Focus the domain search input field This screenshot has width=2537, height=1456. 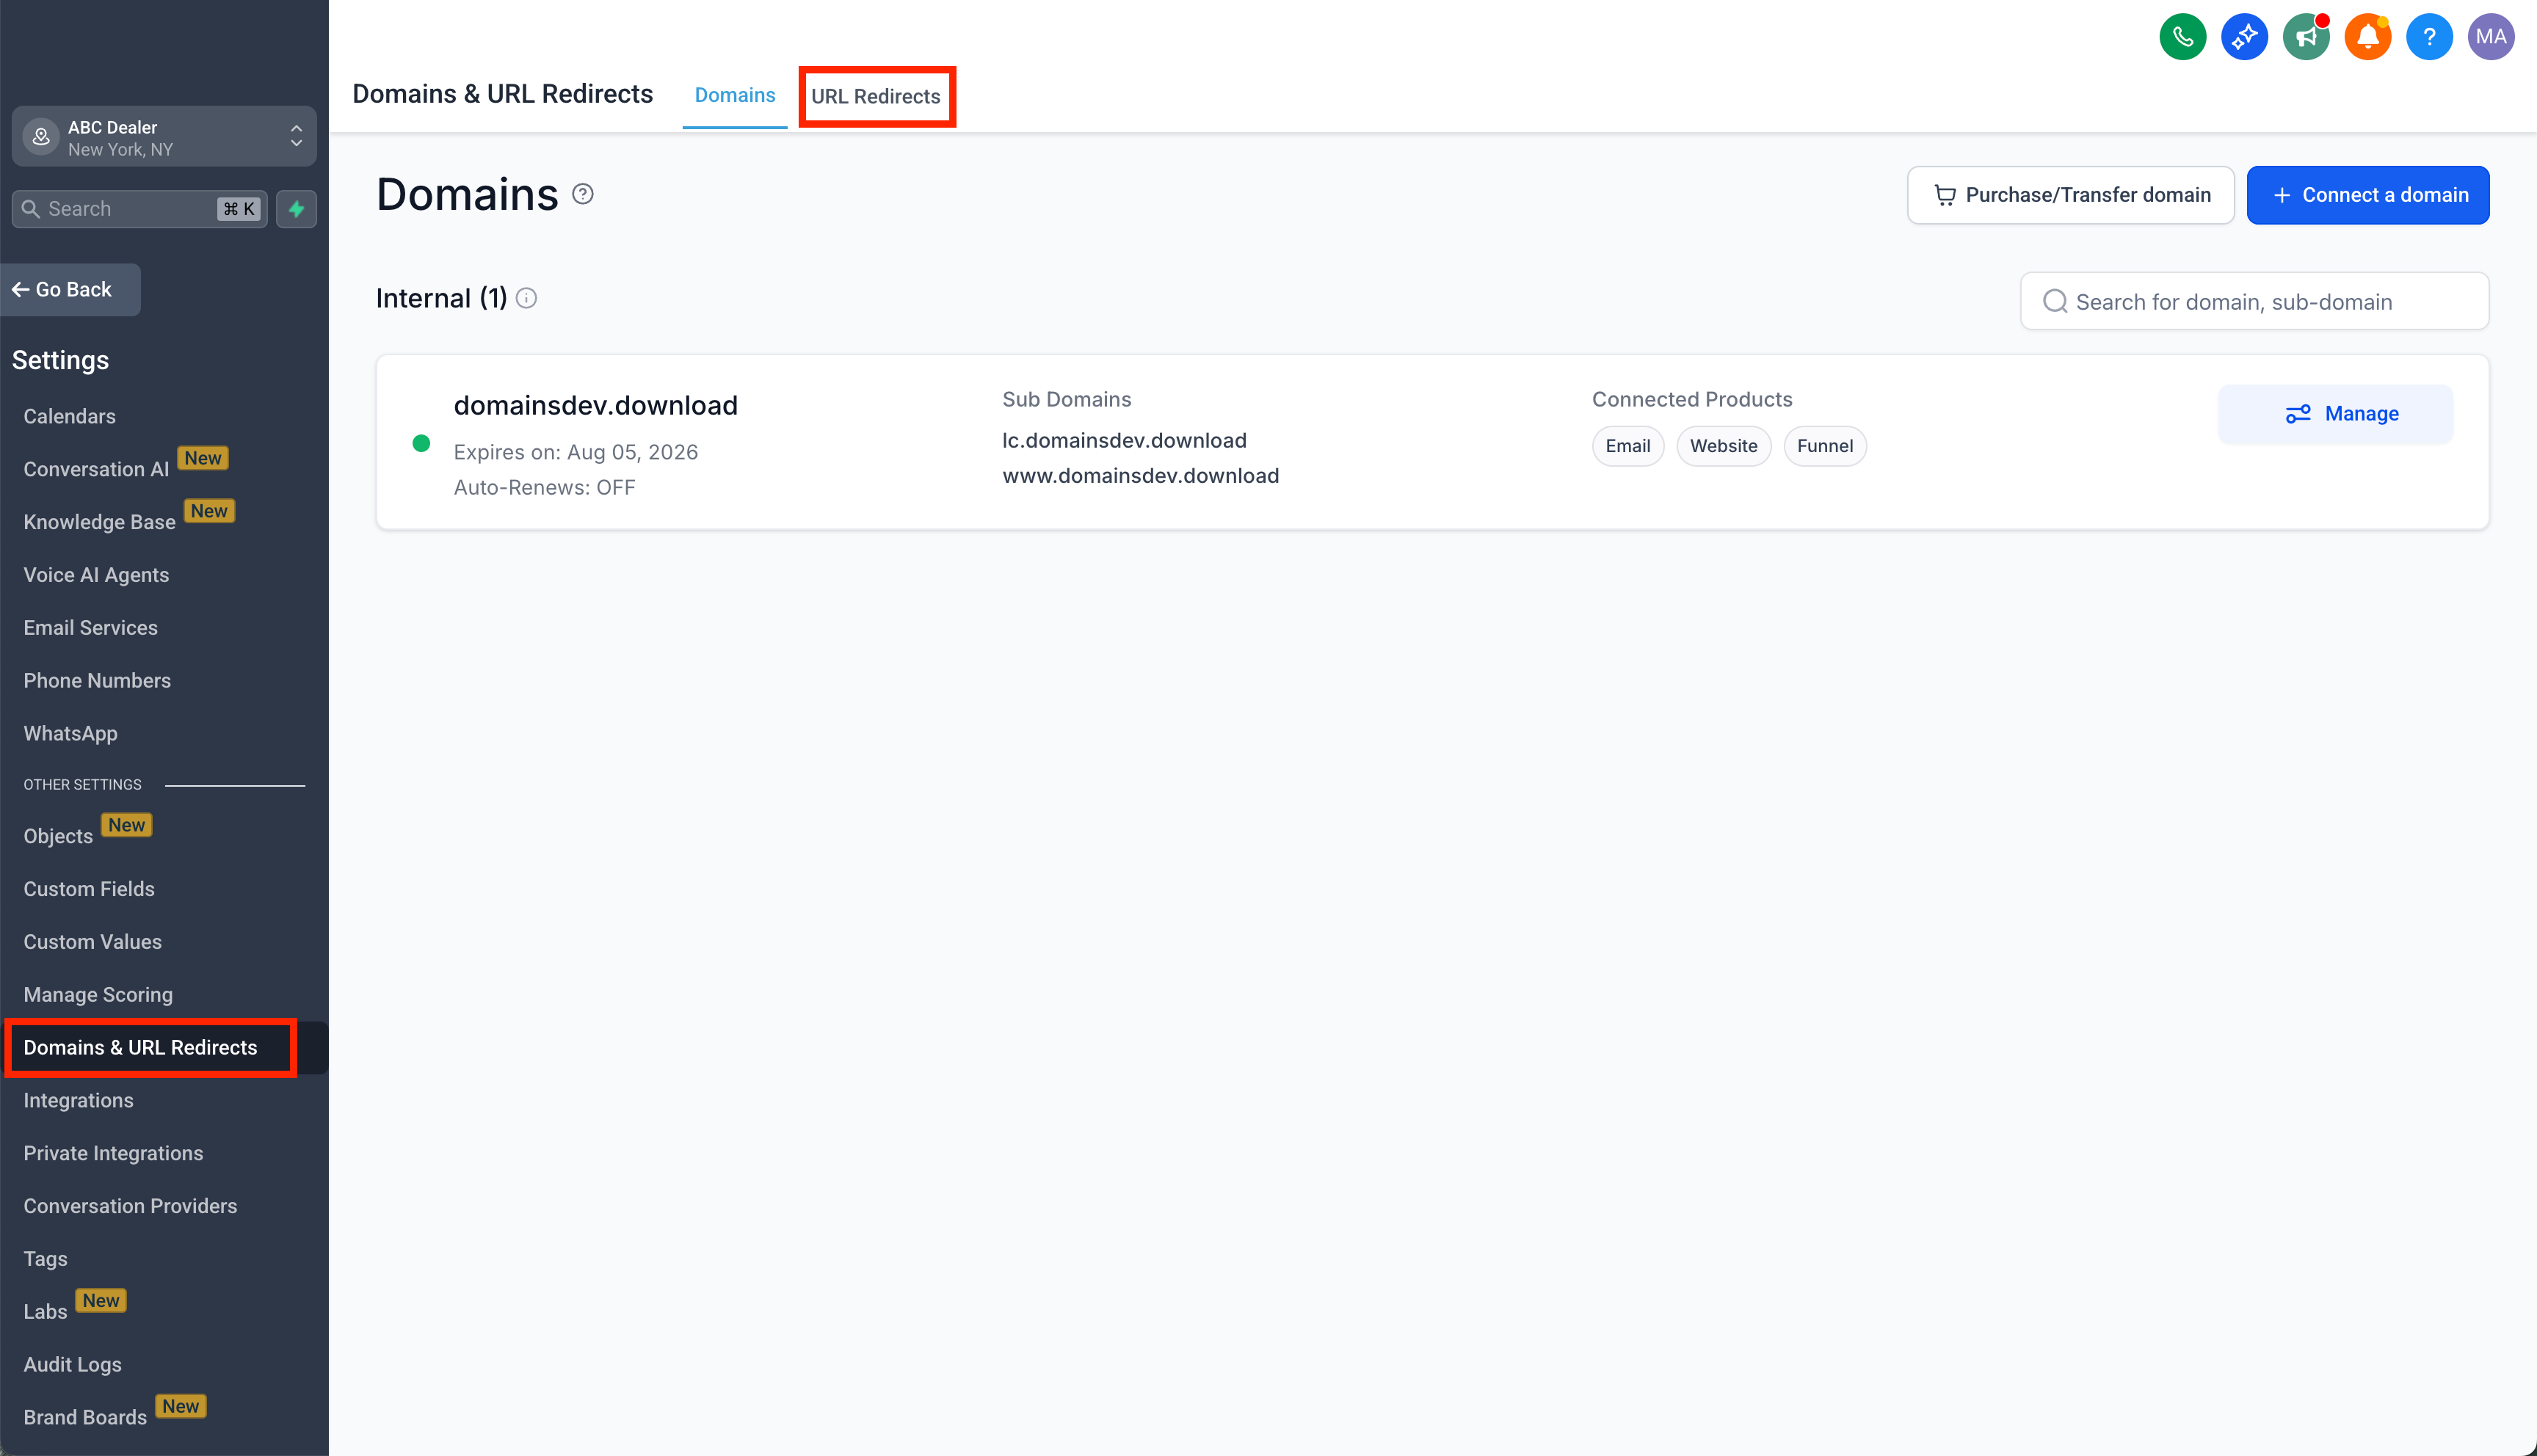pyautogui.click(x=2254, y=301)
